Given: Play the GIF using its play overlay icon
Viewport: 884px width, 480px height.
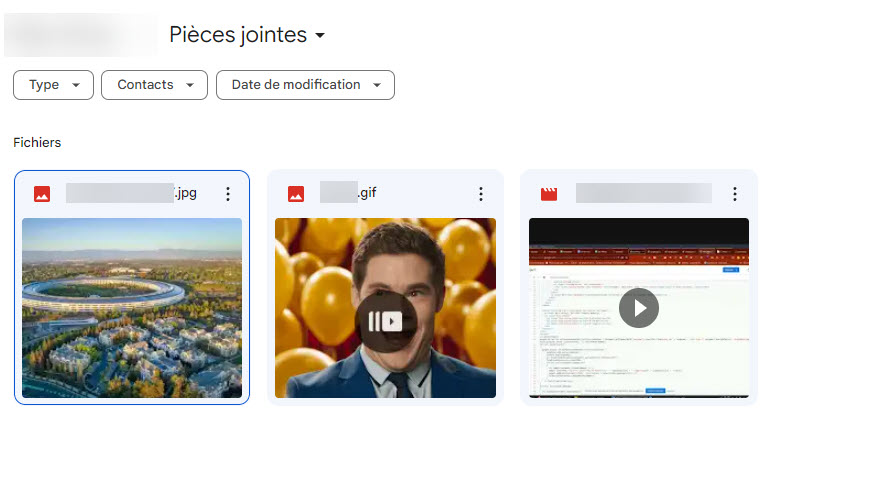Looking at the screenshot, I should coord(385,321).
